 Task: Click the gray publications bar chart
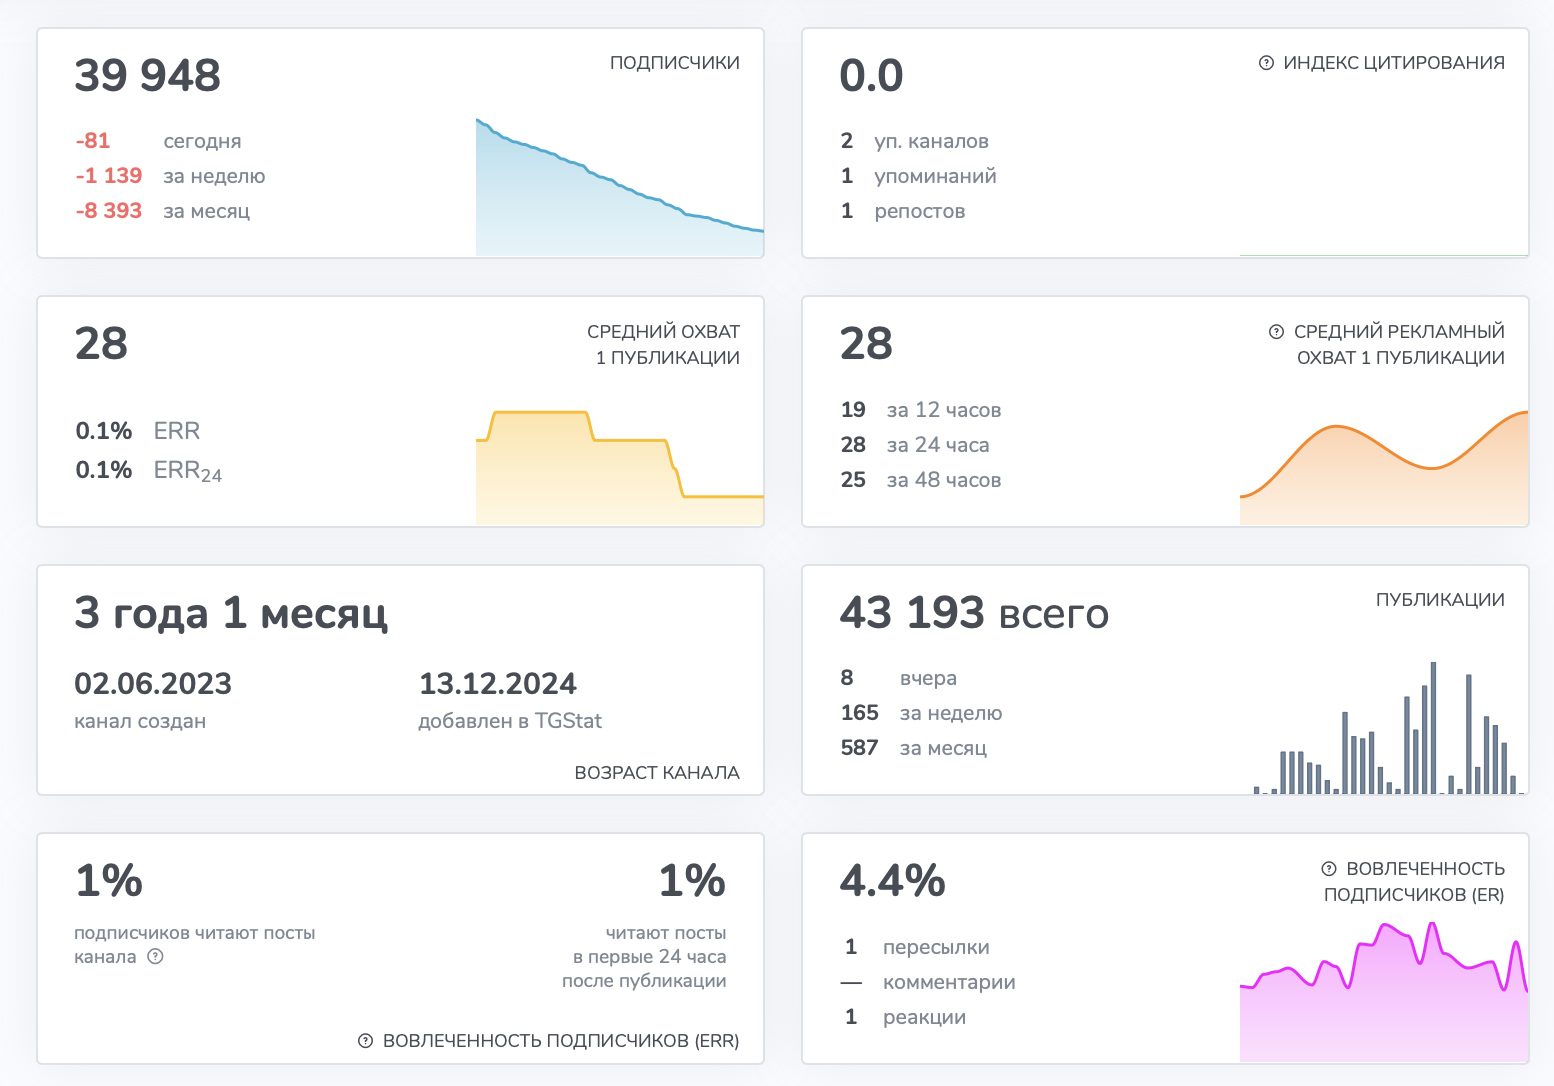click(1389, 727)
